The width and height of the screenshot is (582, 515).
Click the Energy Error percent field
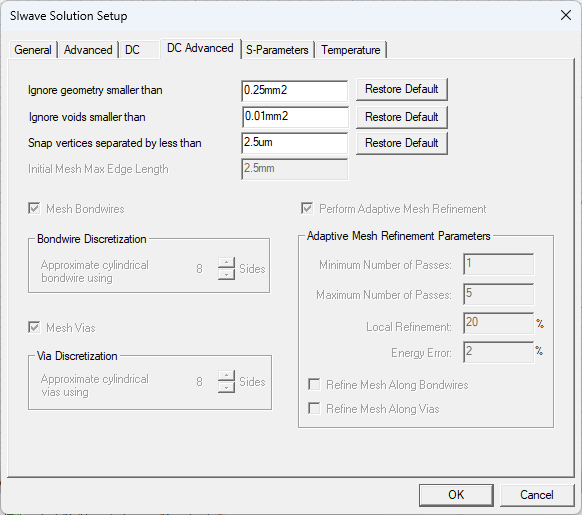coord(498,352)
